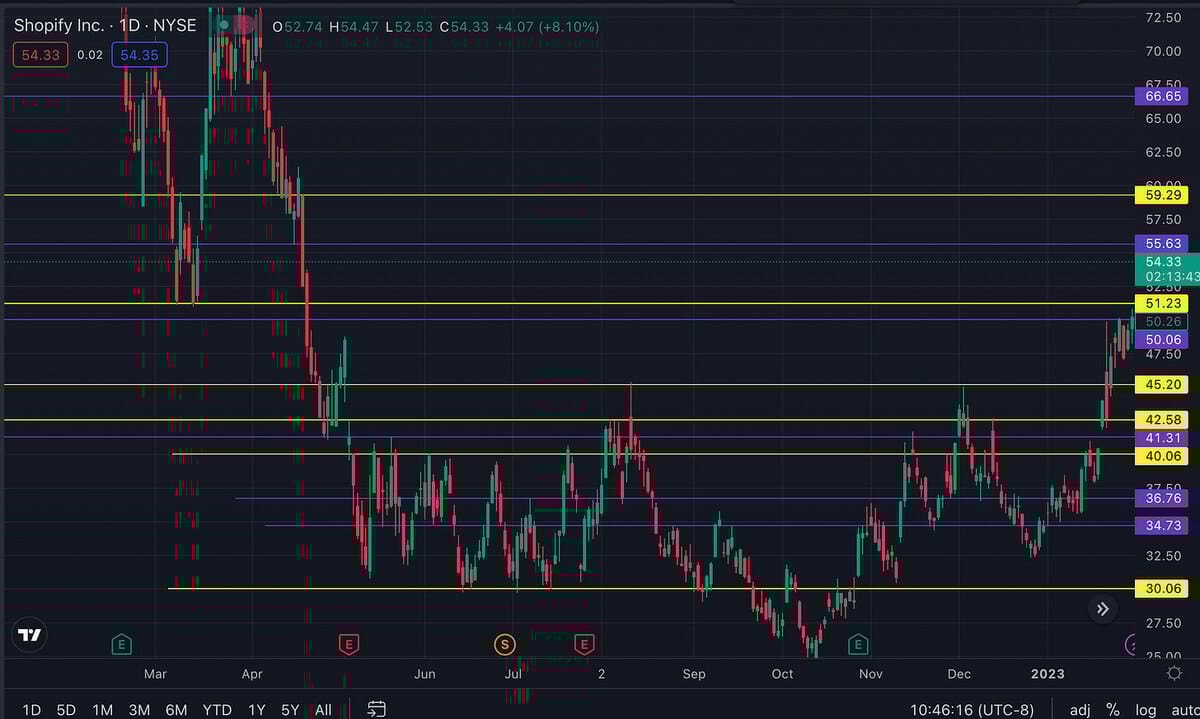Screen dimensions: 1200x719
Task: Click the 0.02 spread value
Action: tap(90, 55)
